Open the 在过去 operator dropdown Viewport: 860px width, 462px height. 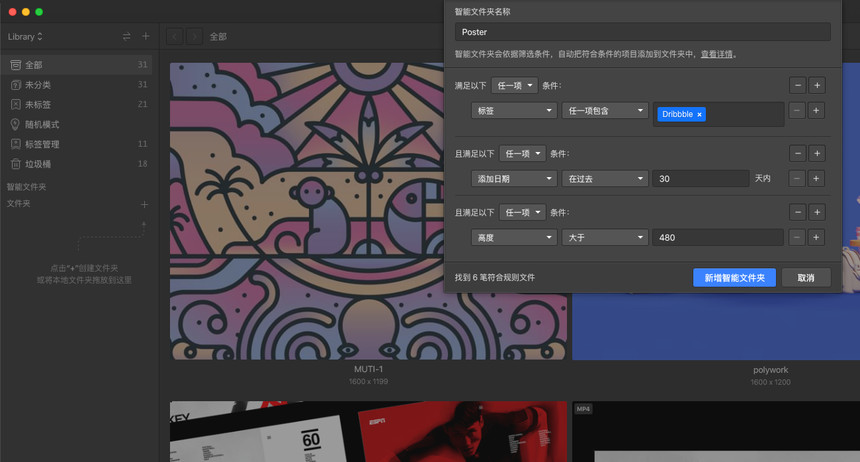(x=605, y=179)
